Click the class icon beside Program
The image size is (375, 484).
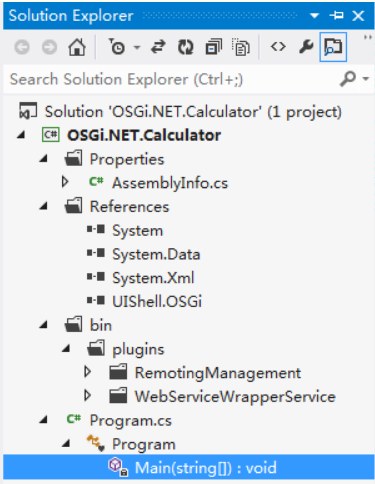pyautogui.click(x=96, y=443)
